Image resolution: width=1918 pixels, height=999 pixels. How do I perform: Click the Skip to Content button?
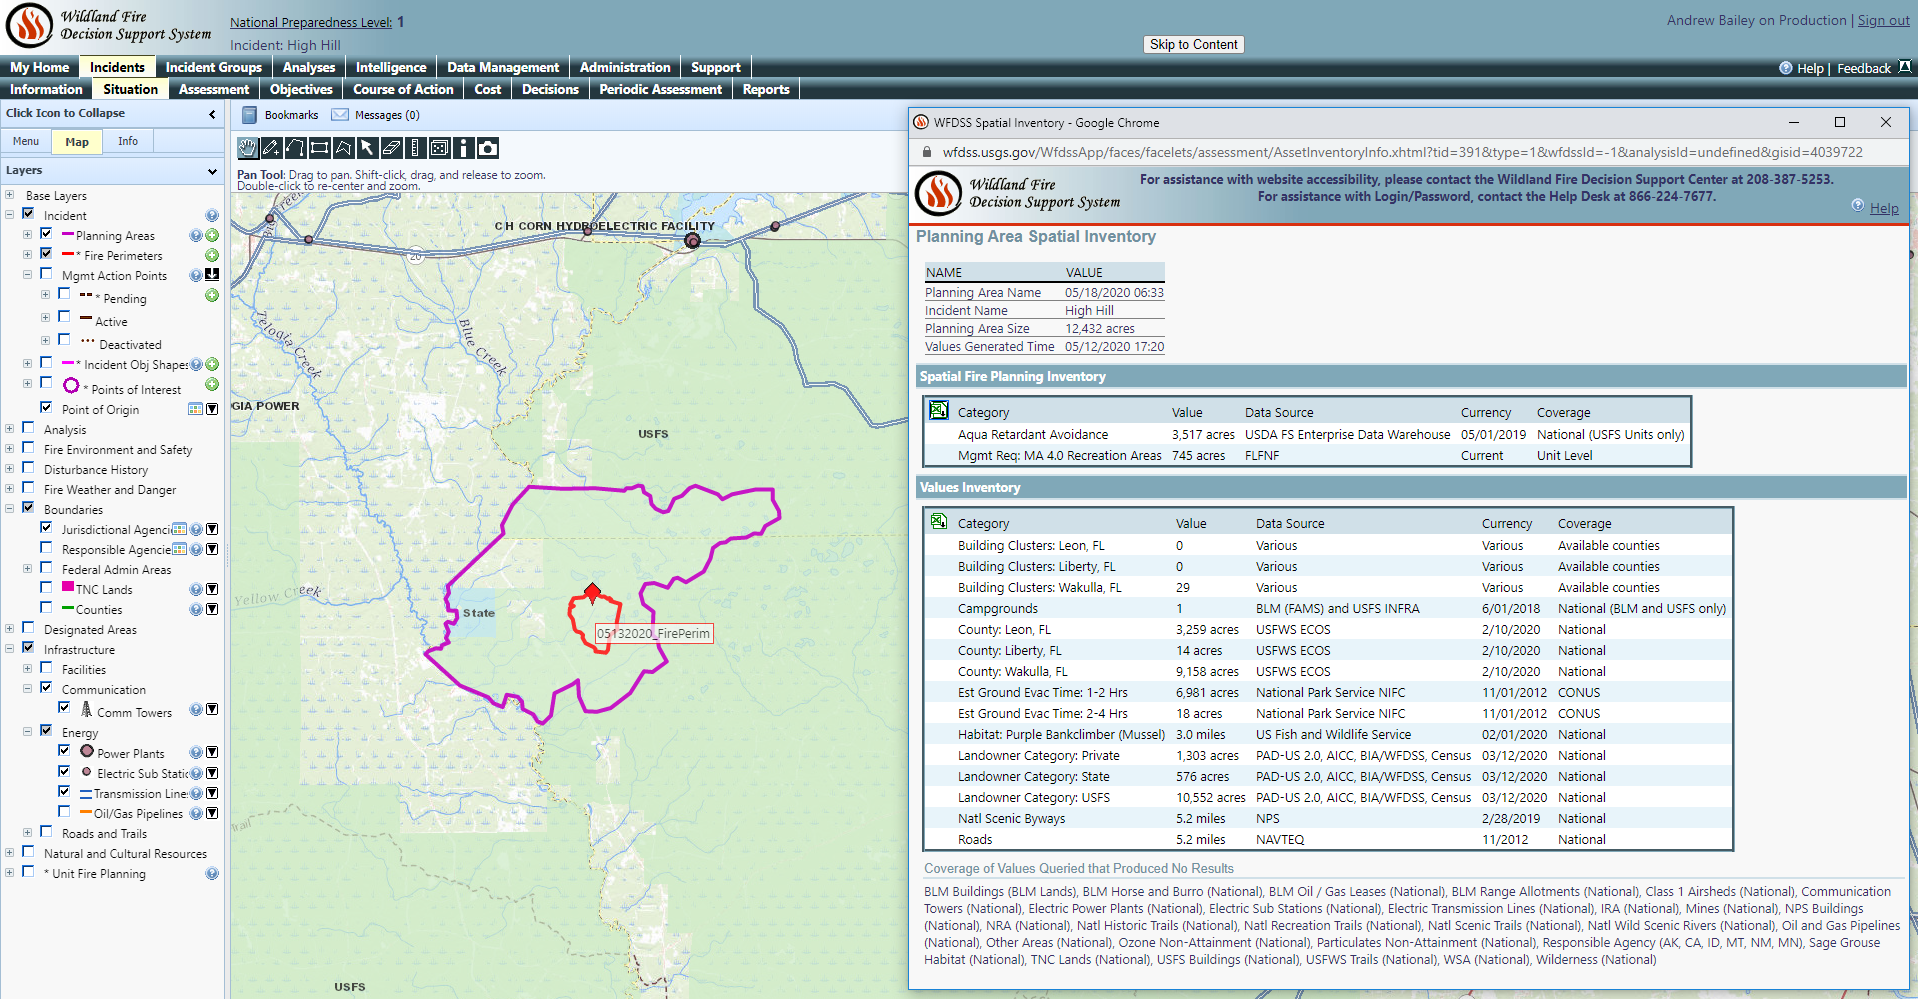(x=1193, y=44)
